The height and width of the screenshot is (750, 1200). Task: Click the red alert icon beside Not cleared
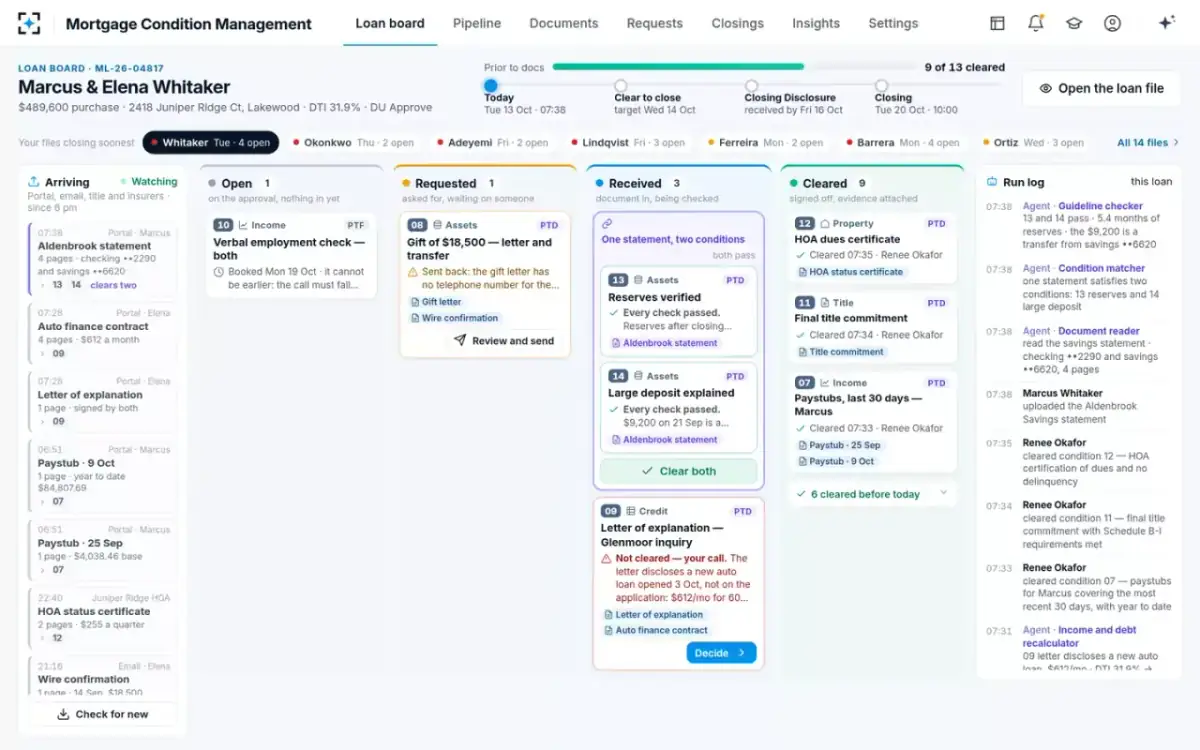[607, 559]
